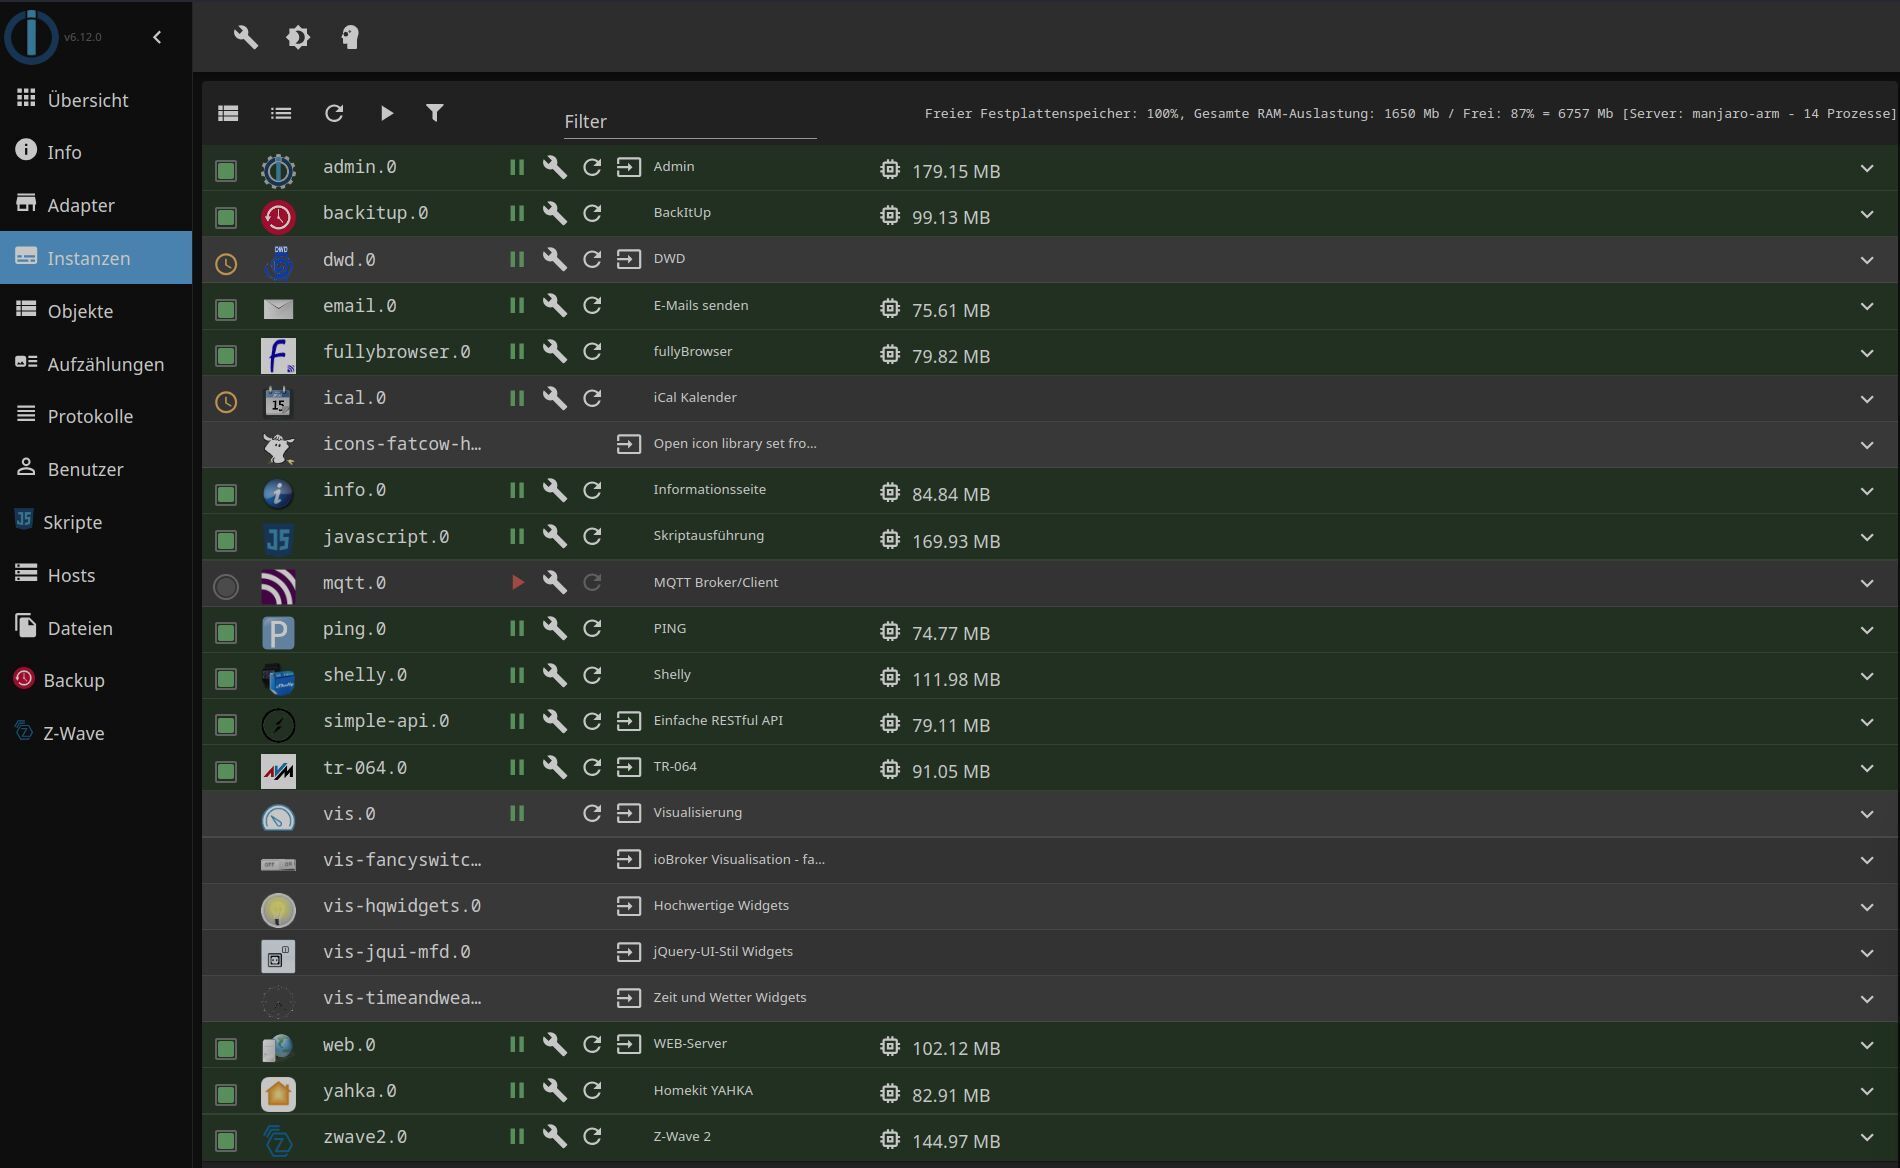Click the dwd.0 schedule clock indicator
Screen dimensions: 1900x1168
tap(226, 264)
